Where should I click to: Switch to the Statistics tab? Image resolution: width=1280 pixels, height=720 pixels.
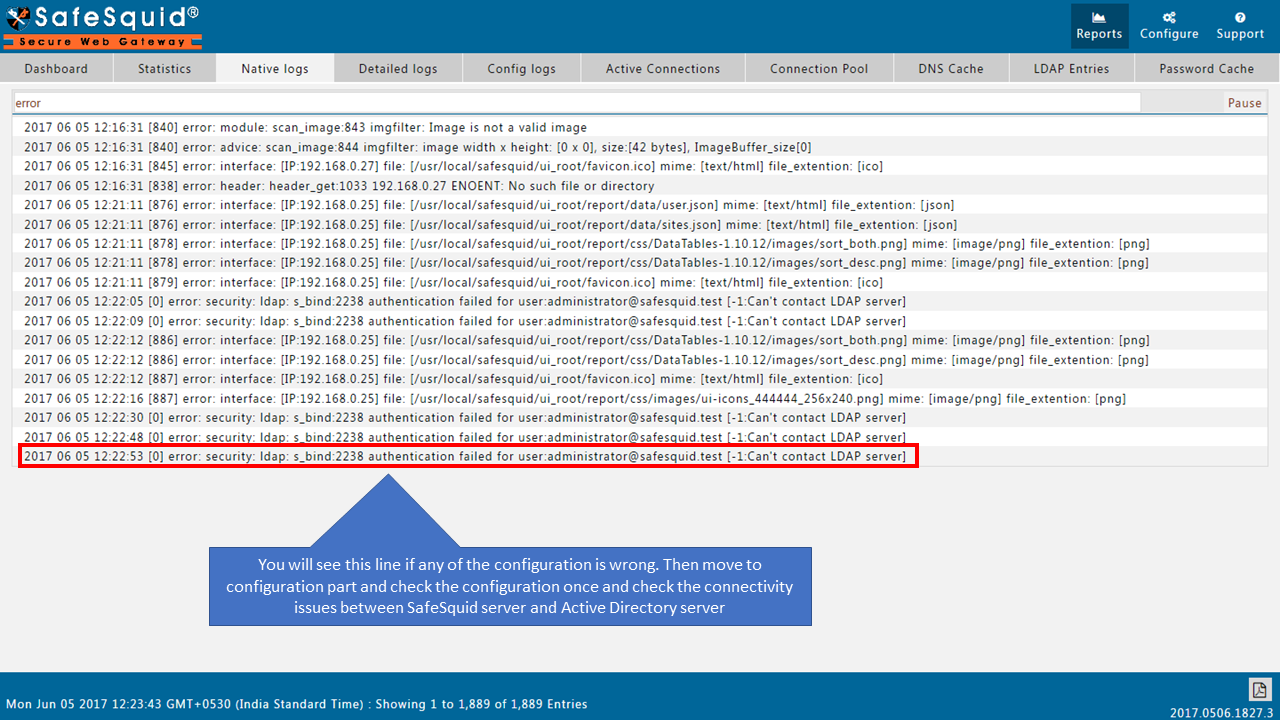click(x=164, y=69)
